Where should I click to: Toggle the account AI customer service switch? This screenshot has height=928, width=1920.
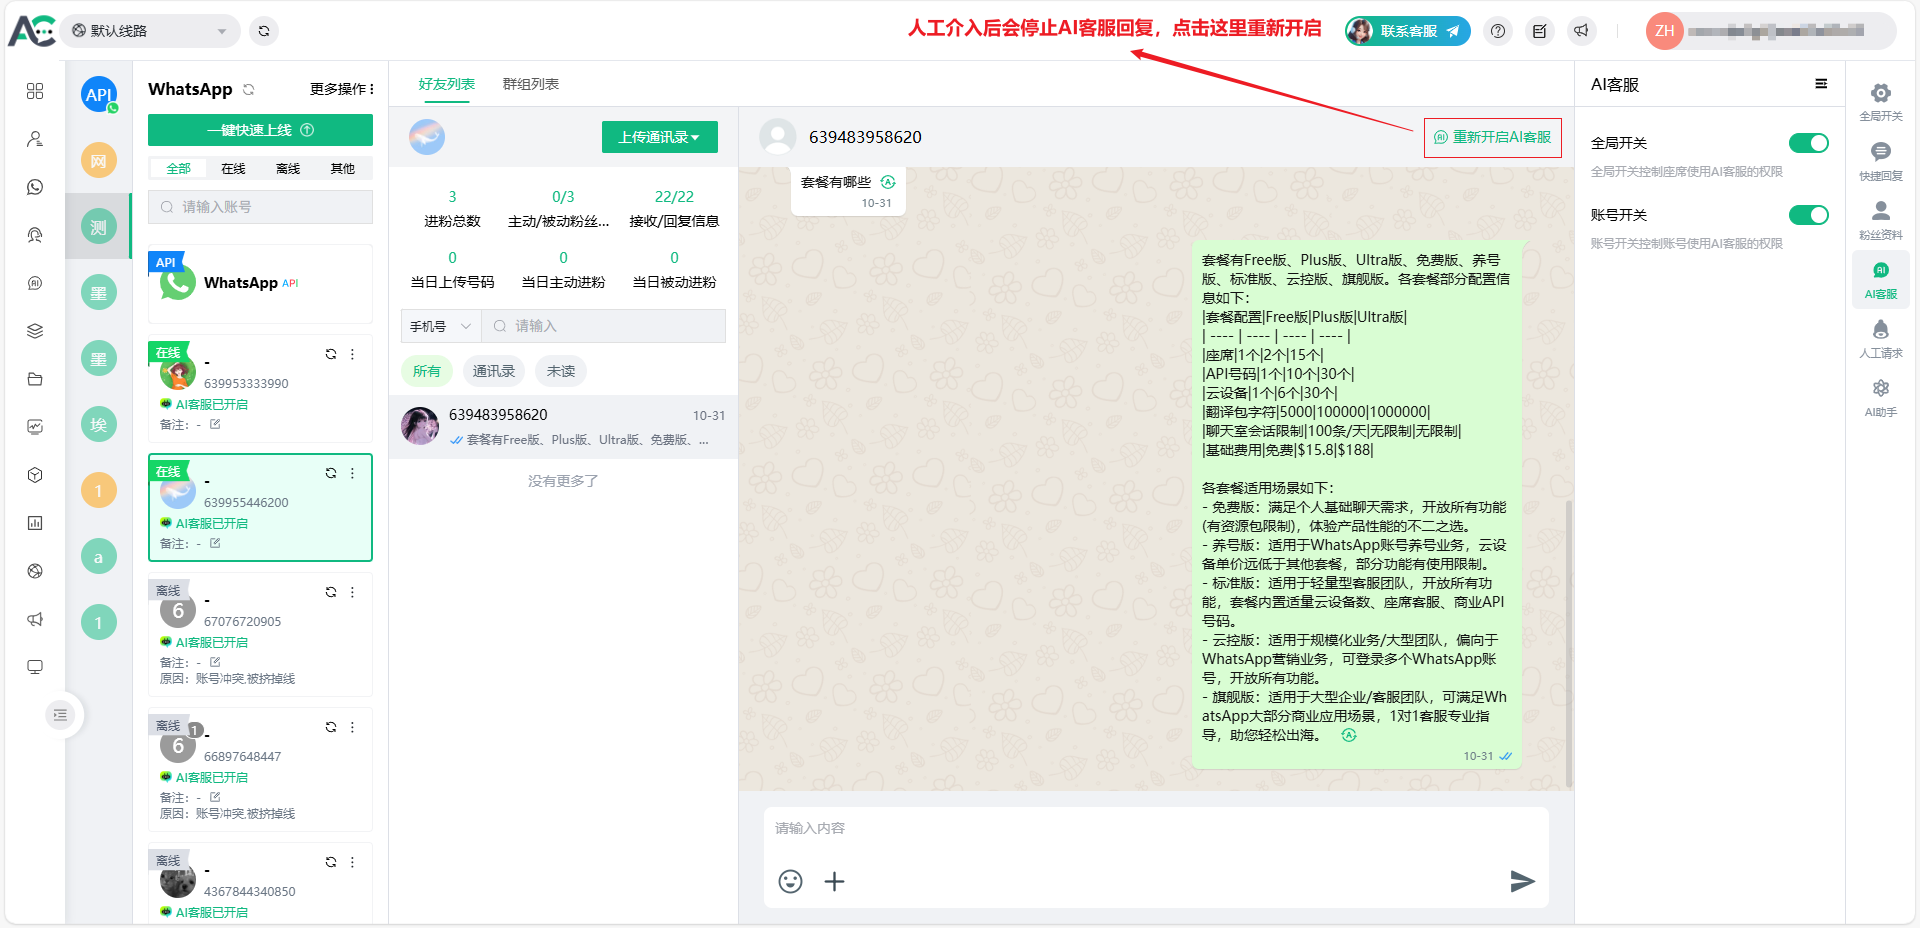[1808, 215]
